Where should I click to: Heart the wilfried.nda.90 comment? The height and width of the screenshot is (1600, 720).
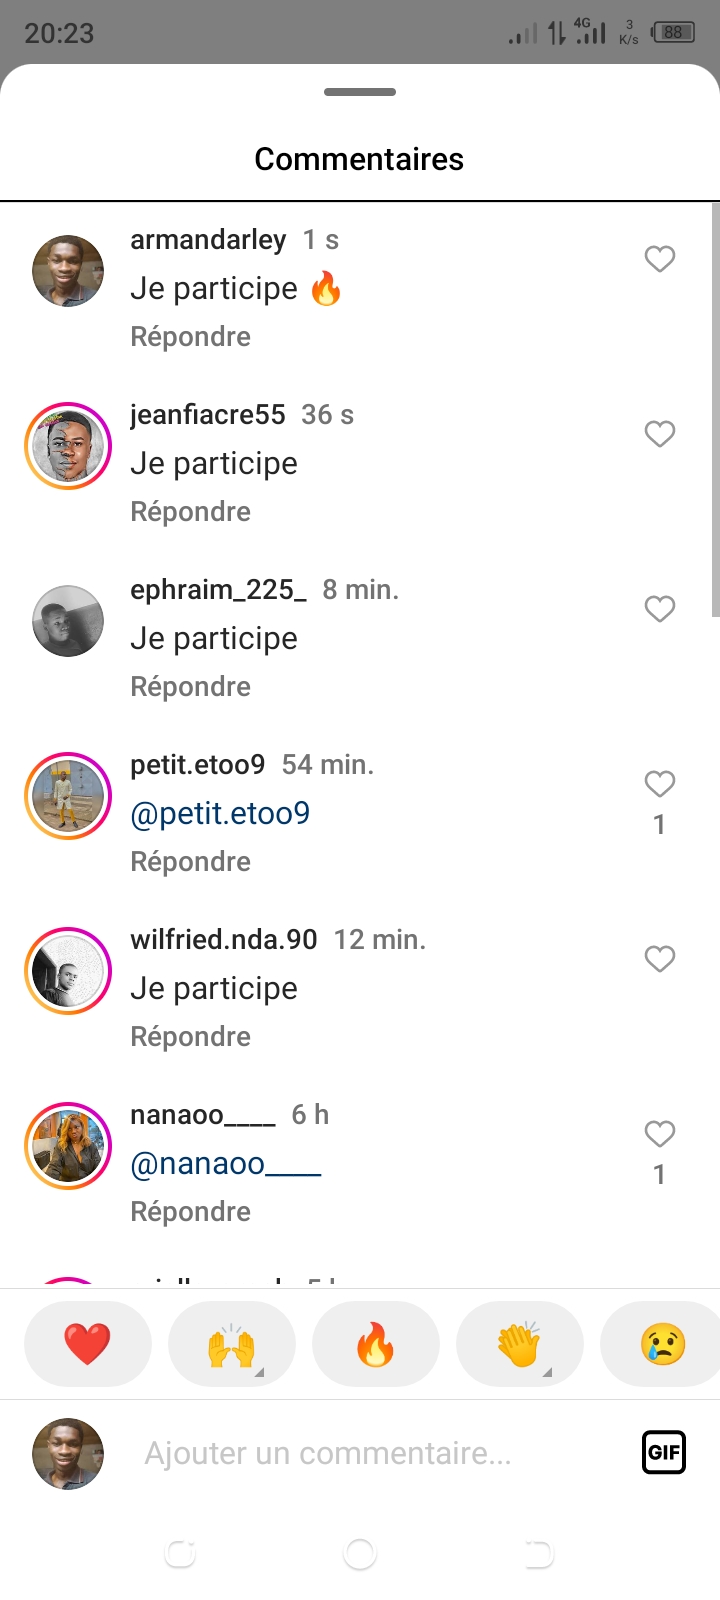coord(659,959)
